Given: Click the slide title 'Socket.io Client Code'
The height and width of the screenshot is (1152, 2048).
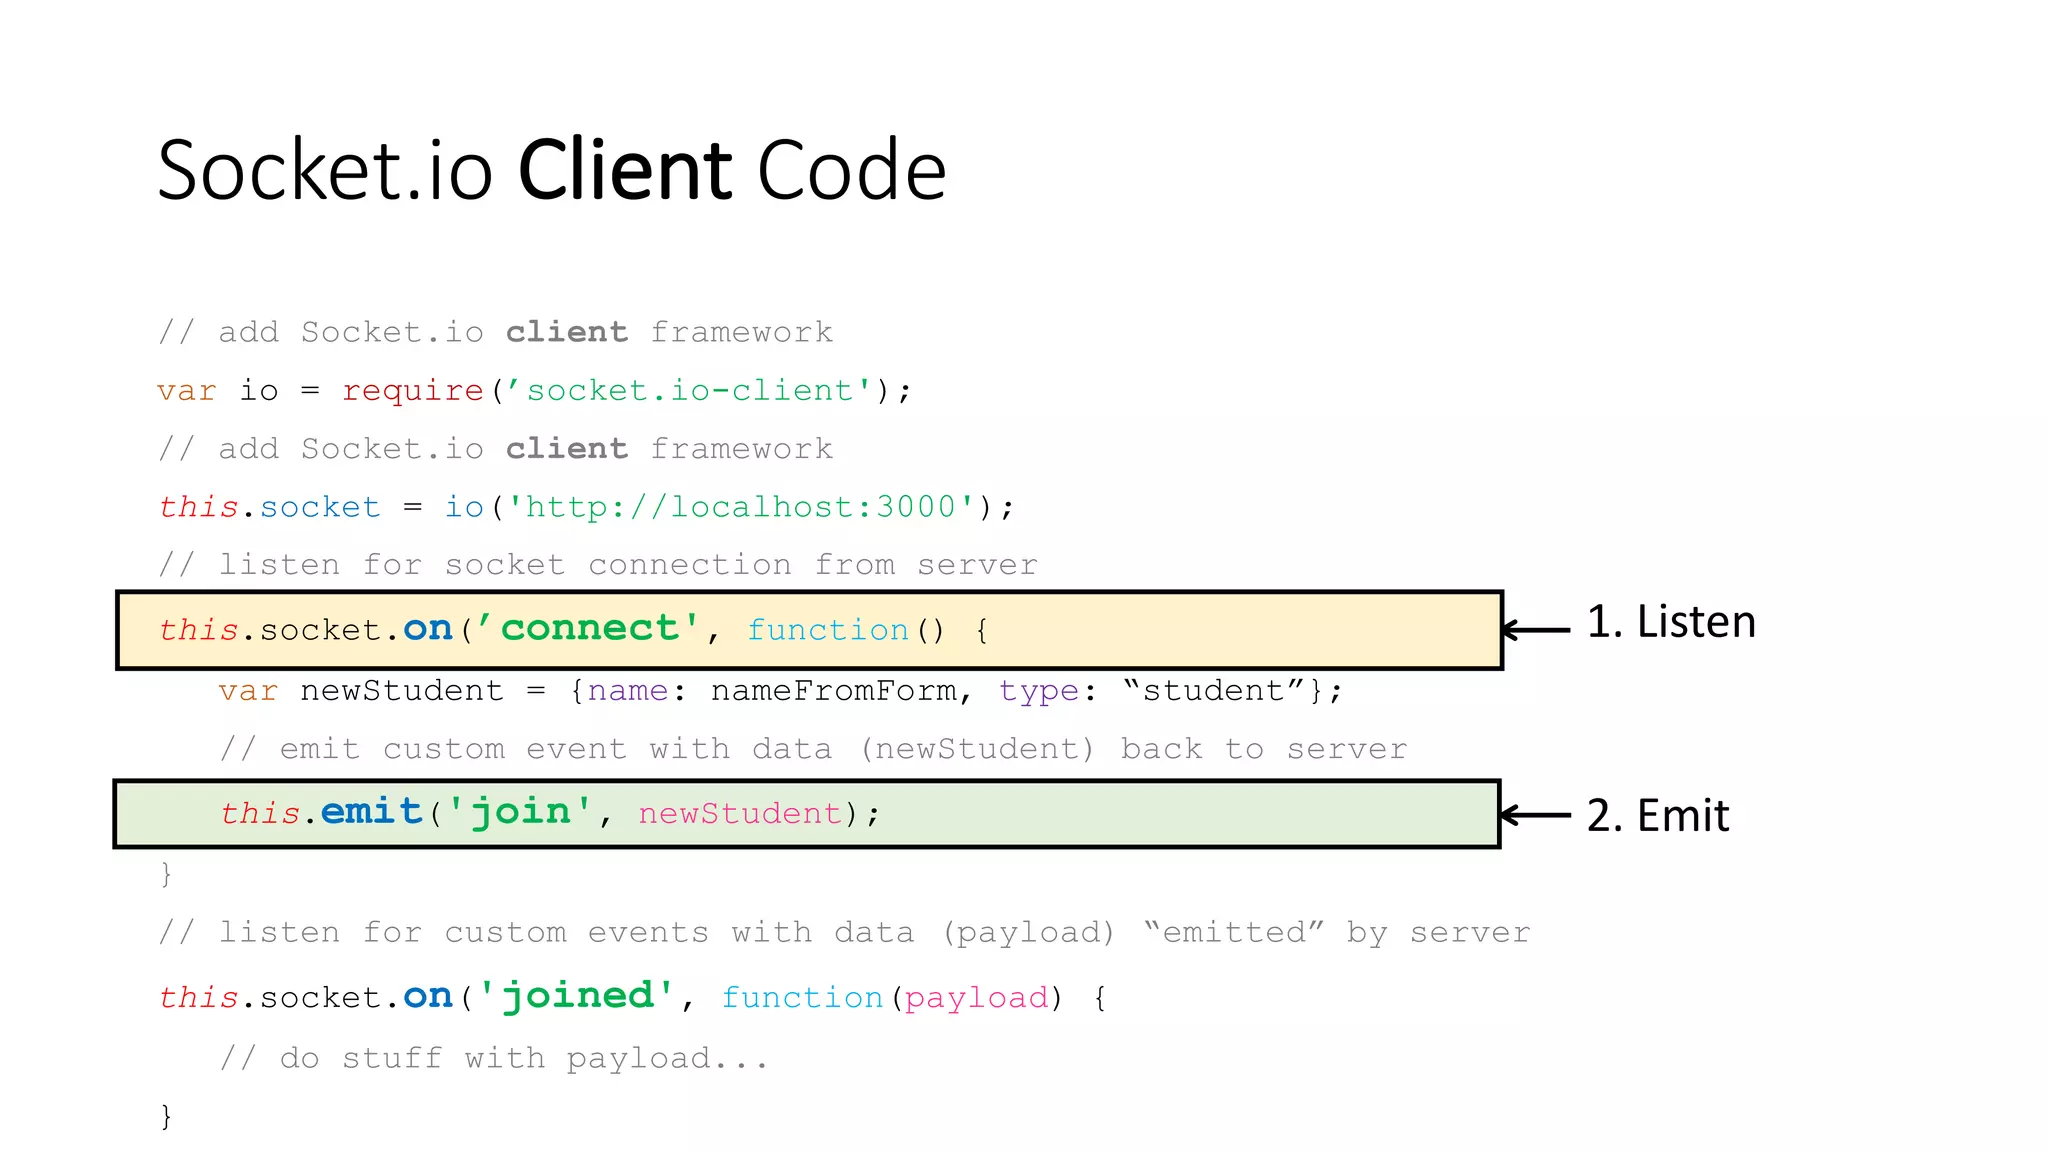Looking at the screenshot, I should coord(551,170).
